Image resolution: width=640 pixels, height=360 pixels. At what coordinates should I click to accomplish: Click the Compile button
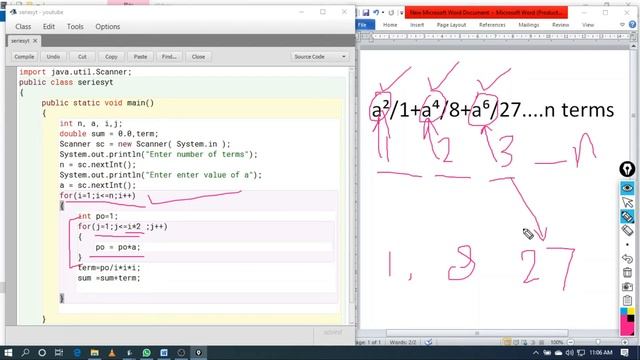tap(24, 57)
